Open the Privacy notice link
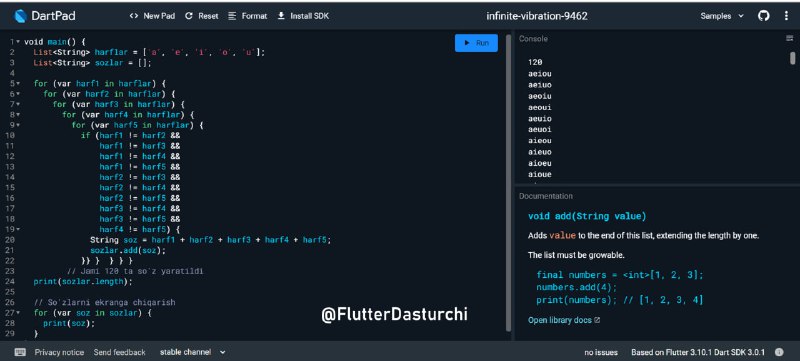 coord(60,352)
